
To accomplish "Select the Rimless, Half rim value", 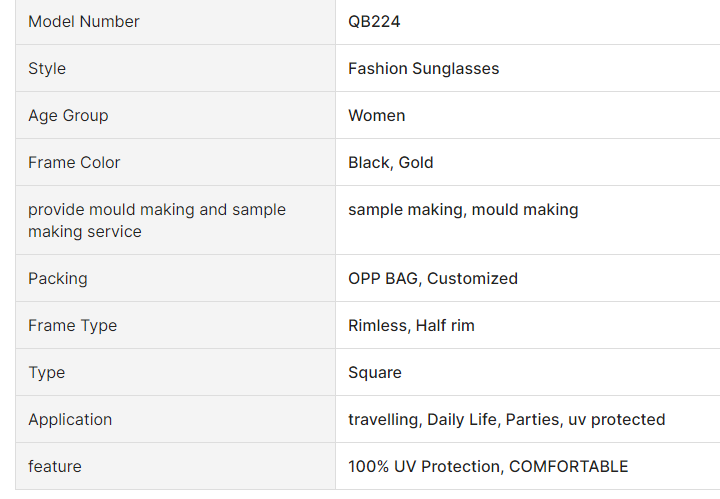I will coord(411,325).
